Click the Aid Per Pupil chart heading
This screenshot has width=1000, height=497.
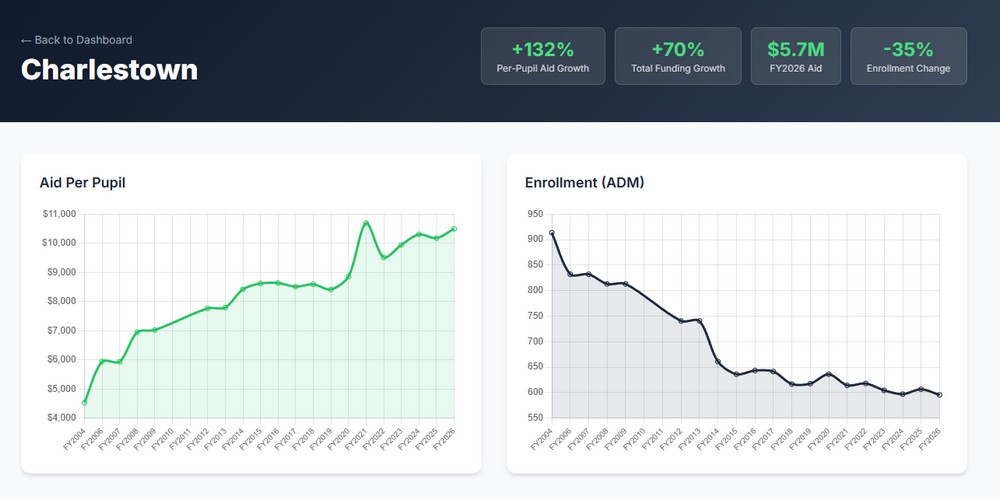point(82,182)
